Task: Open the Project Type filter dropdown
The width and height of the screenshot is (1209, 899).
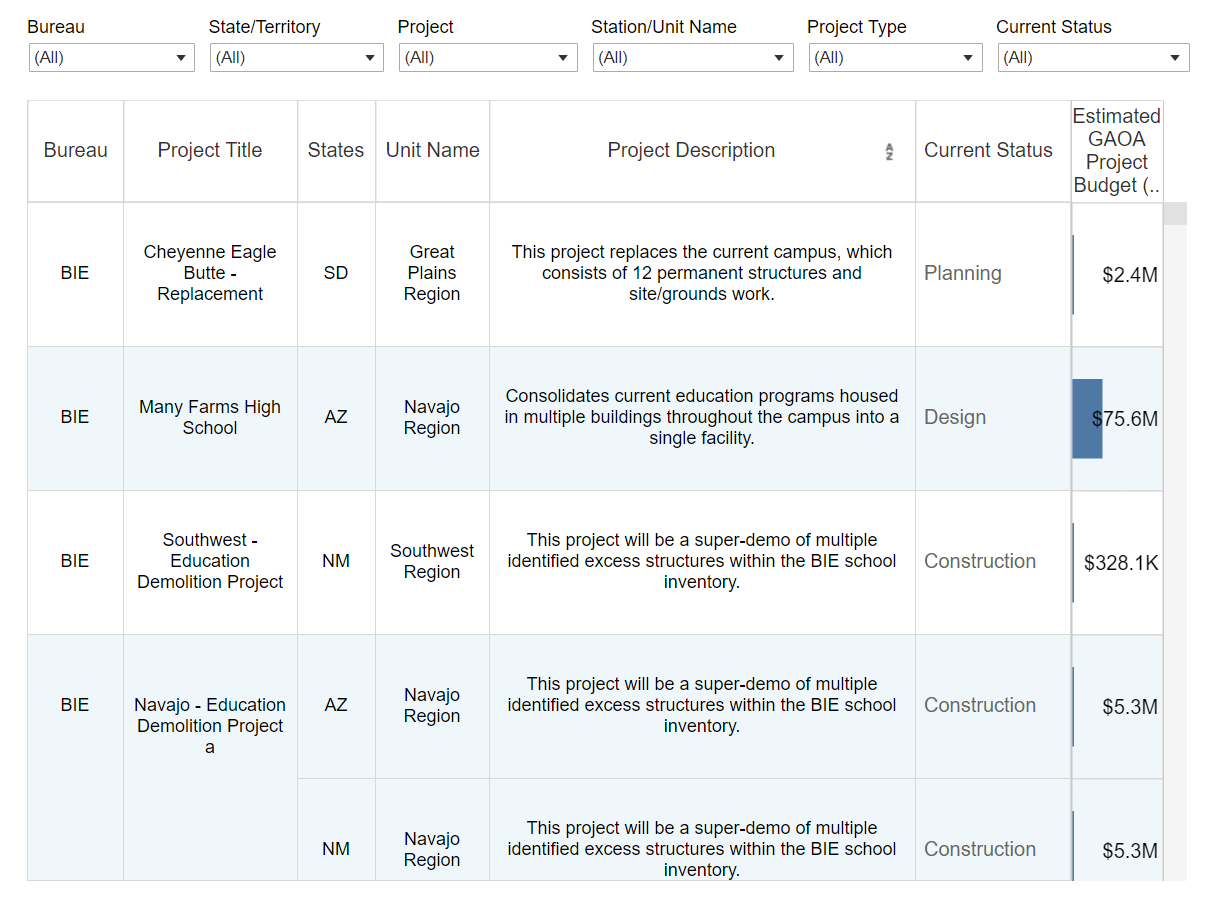Action: tap(895, 57)
